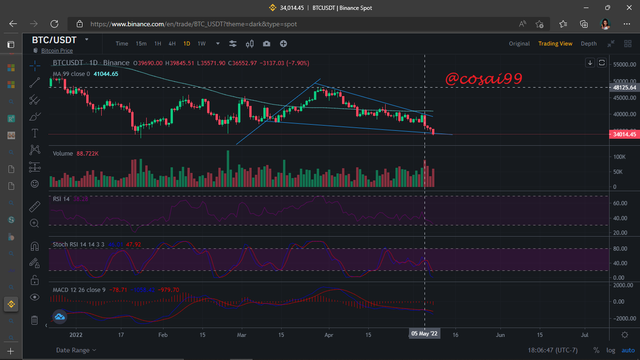The image size is (640, 360).
Task: Select the Time interval option
Action: tap(122, 44)
